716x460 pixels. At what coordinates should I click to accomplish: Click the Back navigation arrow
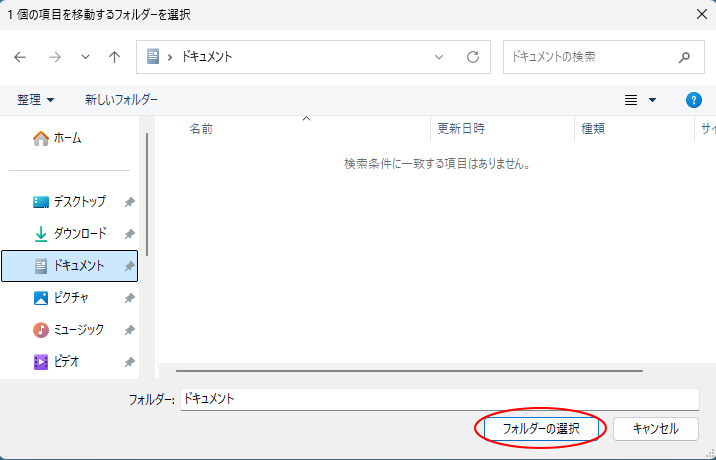click(x=20, y=57)
